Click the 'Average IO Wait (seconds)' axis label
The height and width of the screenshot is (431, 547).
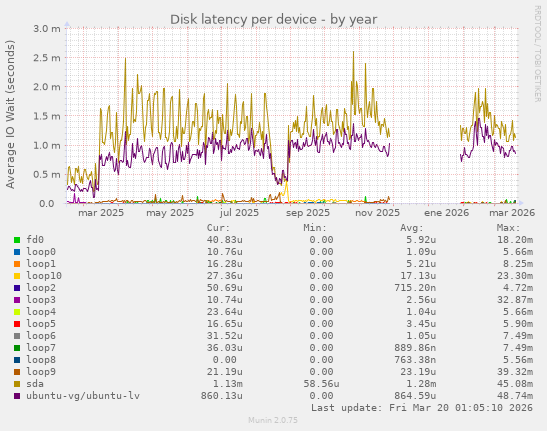tap(10, 114)
